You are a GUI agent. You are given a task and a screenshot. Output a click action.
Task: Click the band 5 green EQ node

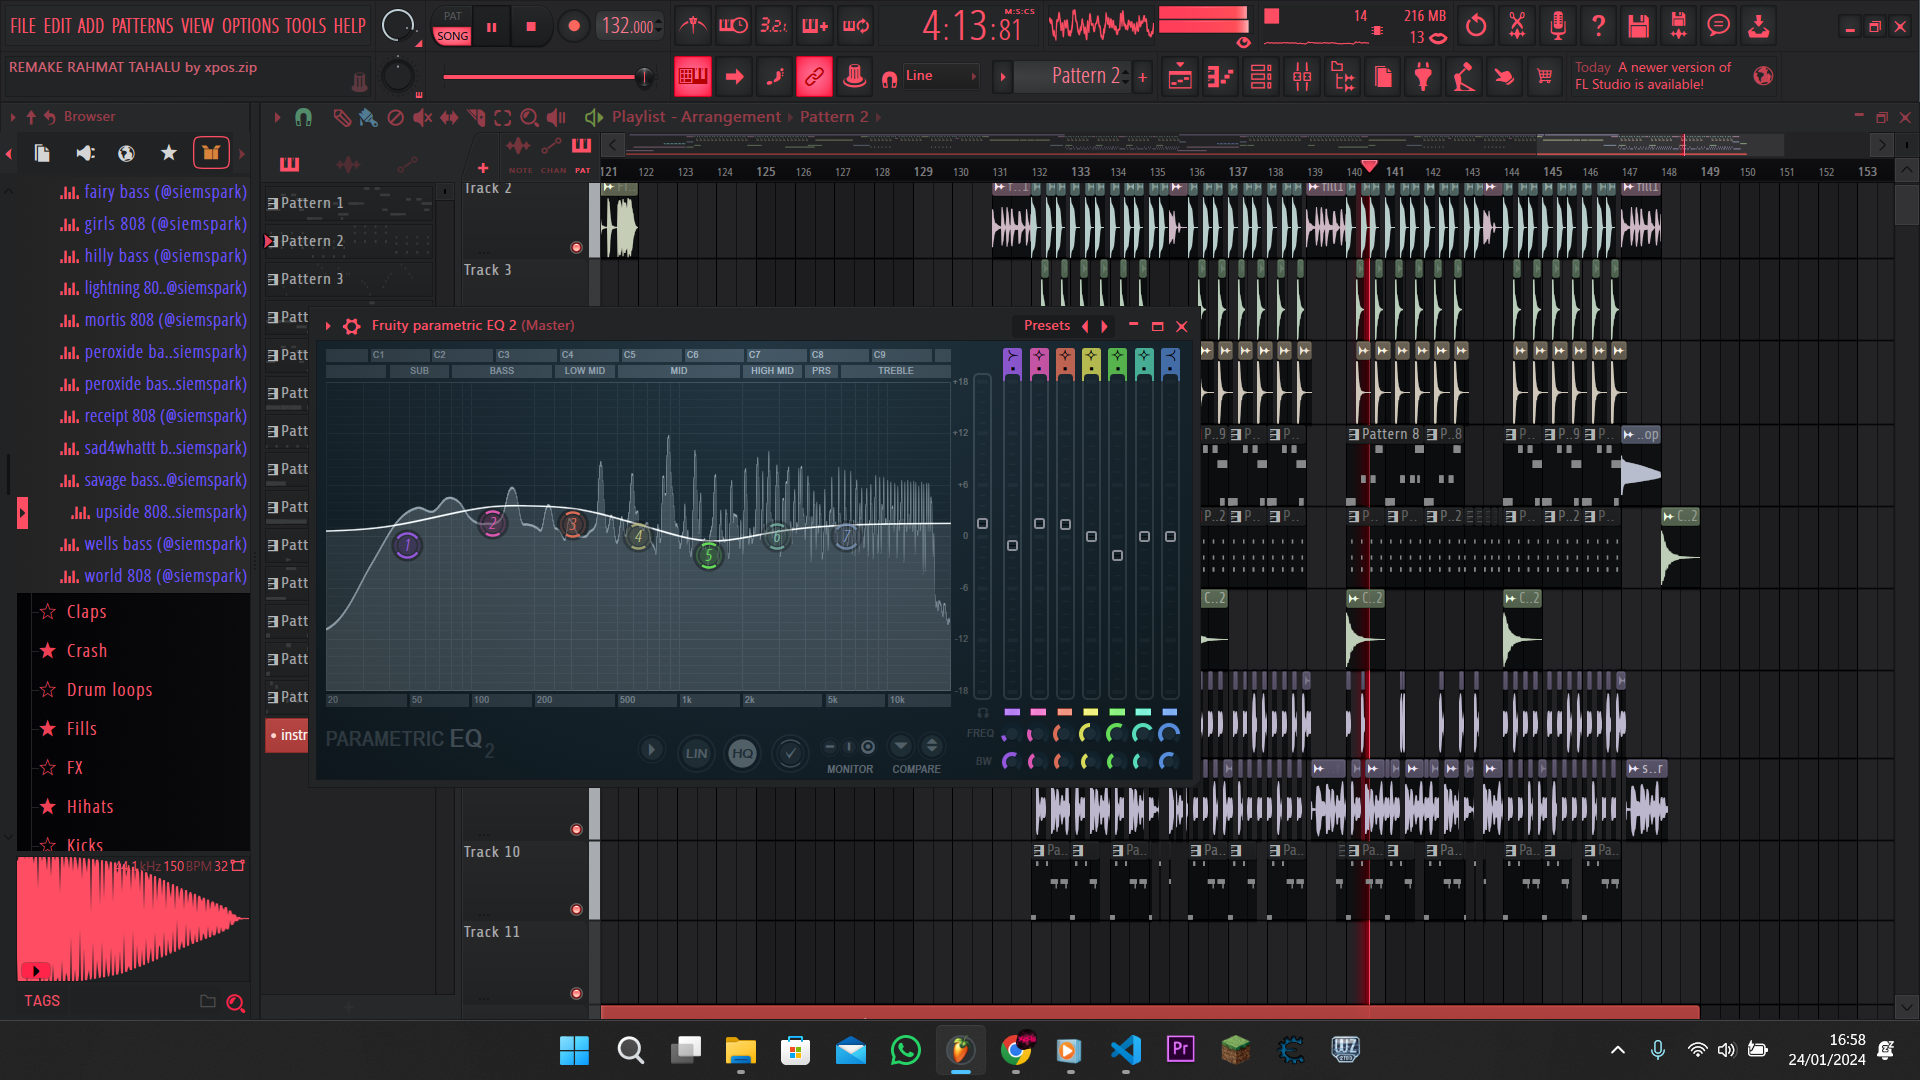[x=708, y=556]
